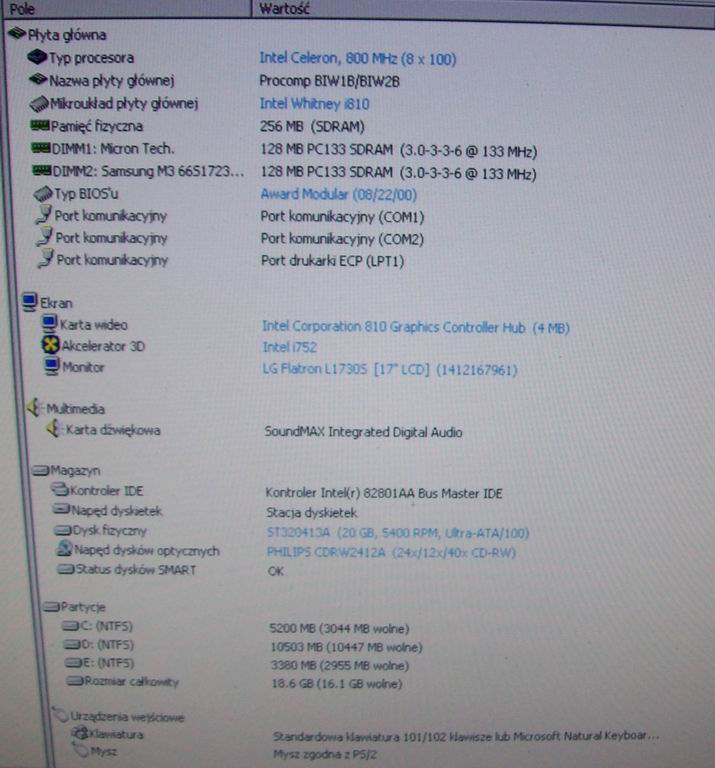Select the Port drukarki ECP (LPT1) value
Viewport: 715px width, 768px height.
click(333, 261)
